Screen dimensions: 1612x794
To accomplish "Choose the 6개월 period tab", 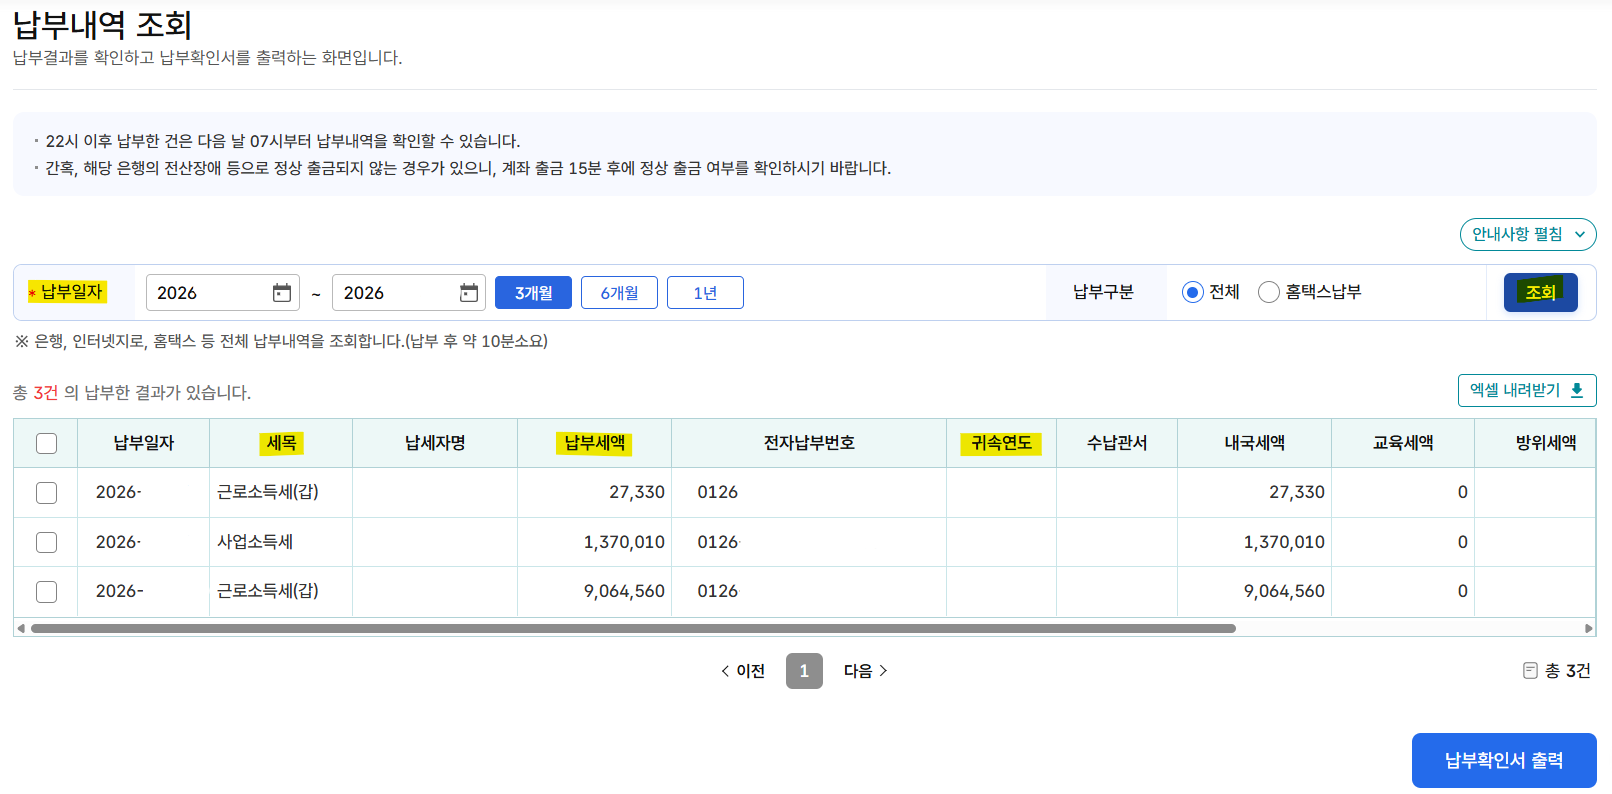I will 619,293.
